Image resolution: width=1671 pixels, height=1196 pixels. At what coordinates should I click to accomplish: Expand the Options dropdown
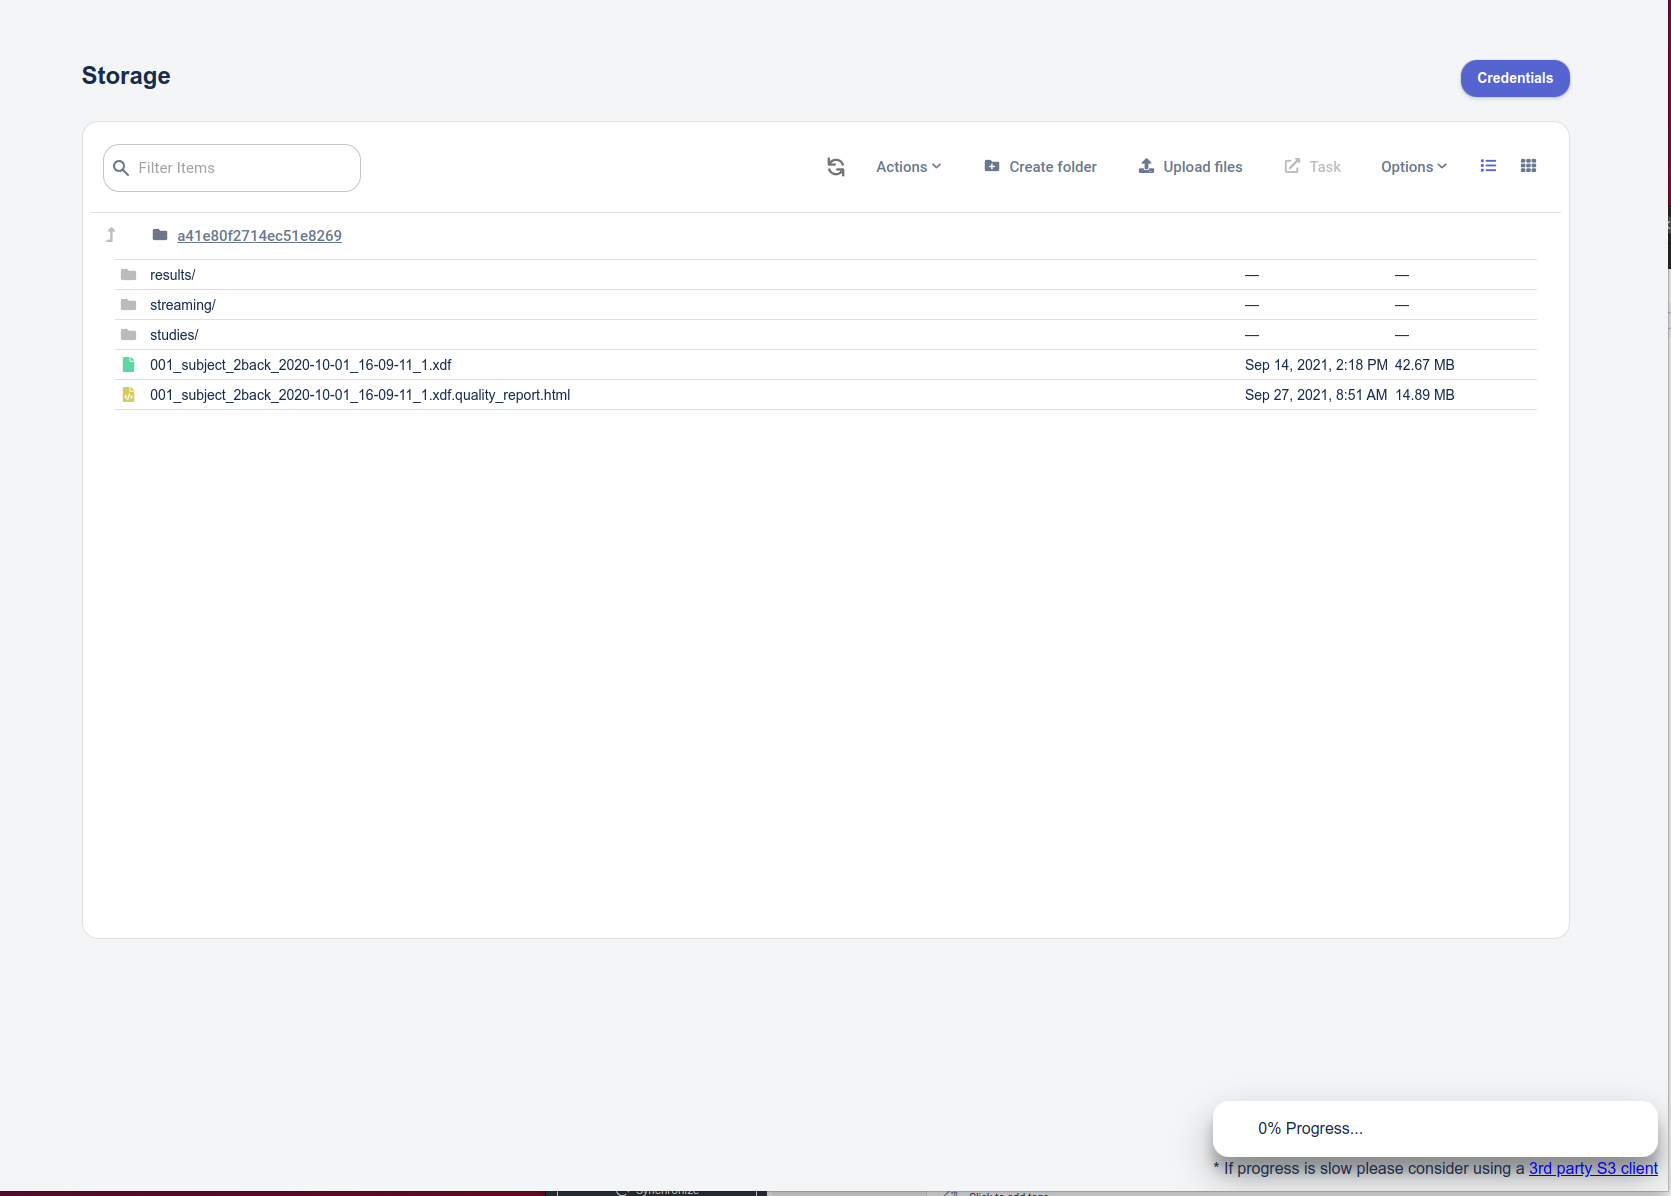[x=1414, y=167]
